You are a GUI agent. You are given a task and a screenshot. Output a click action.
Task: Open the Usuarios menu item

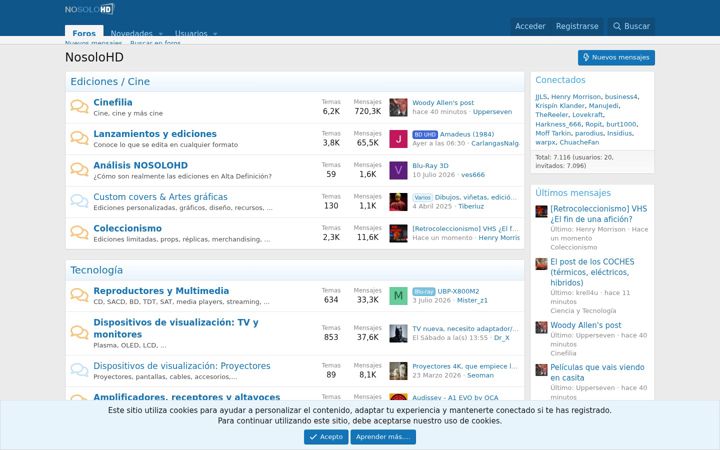(x=191, y=34)
